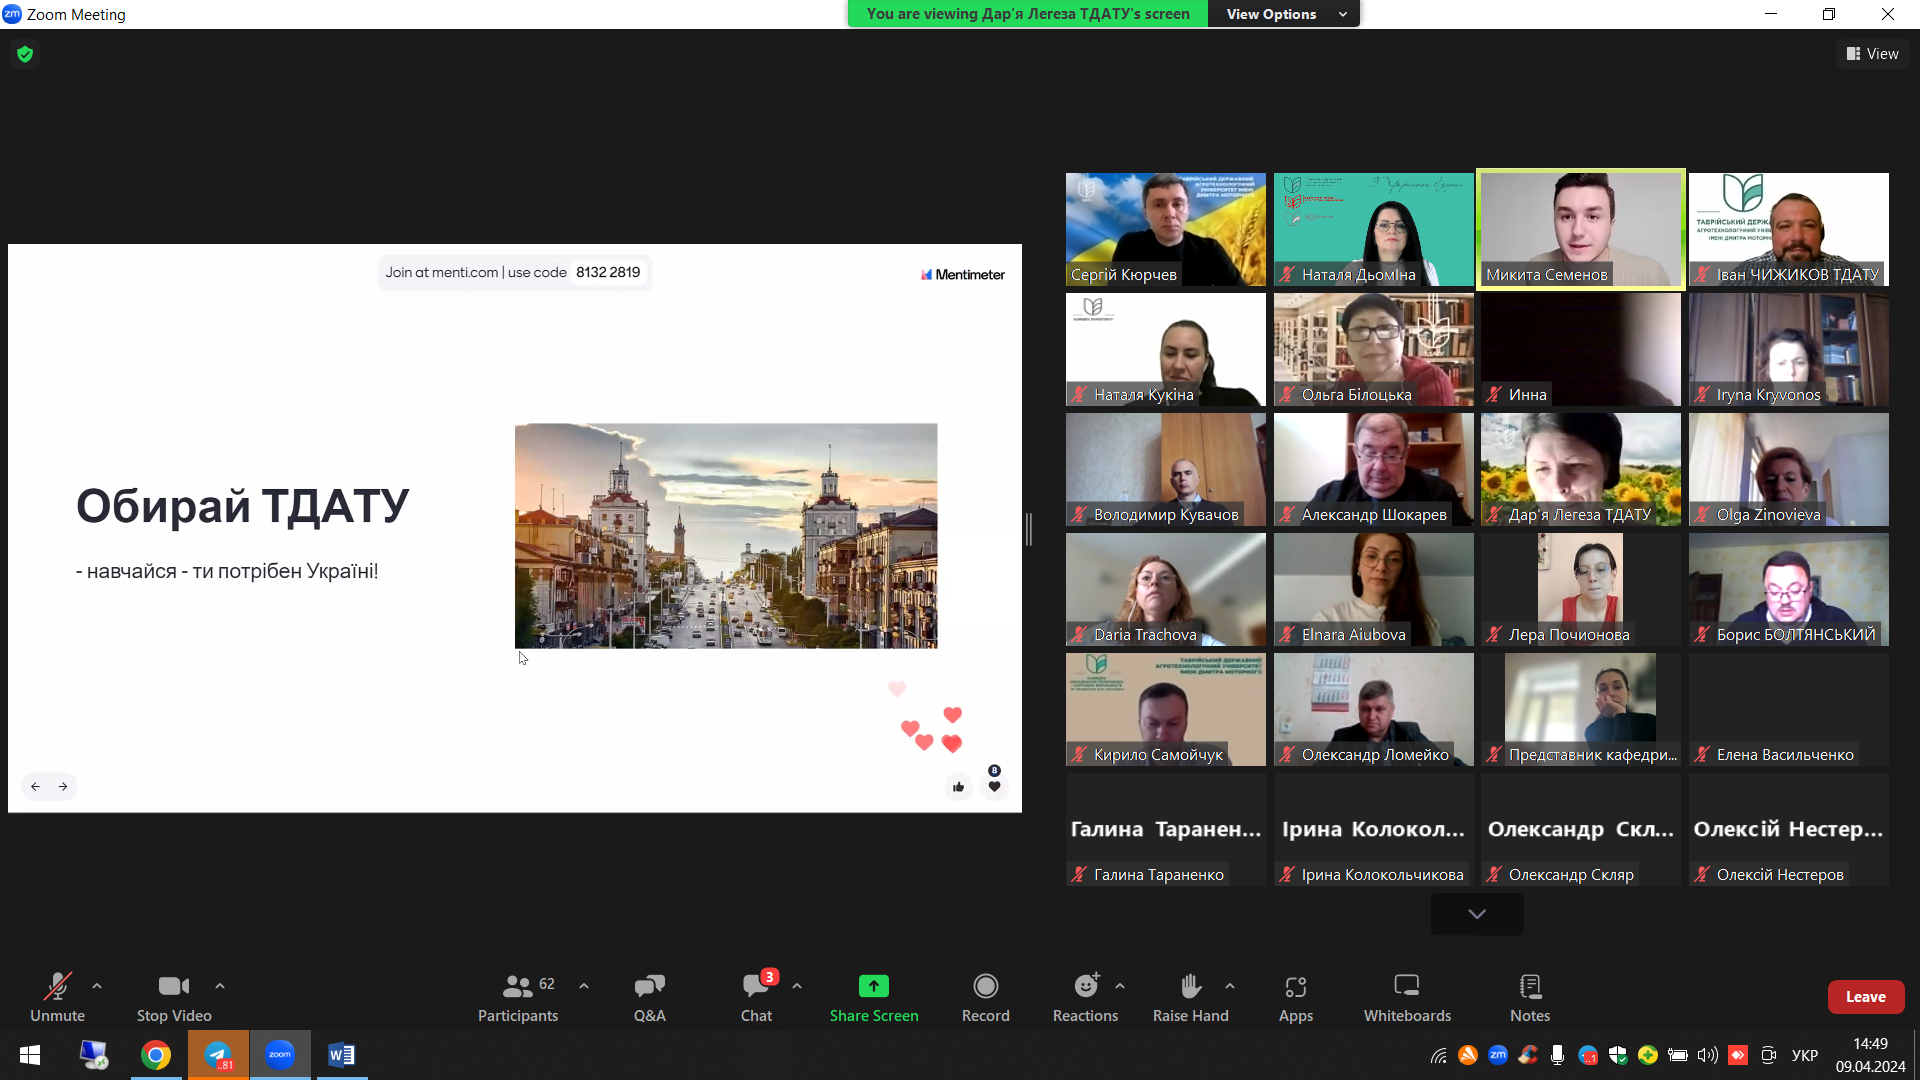
Task: Expand View Options dropdown
Action: tap(1284, 14)
